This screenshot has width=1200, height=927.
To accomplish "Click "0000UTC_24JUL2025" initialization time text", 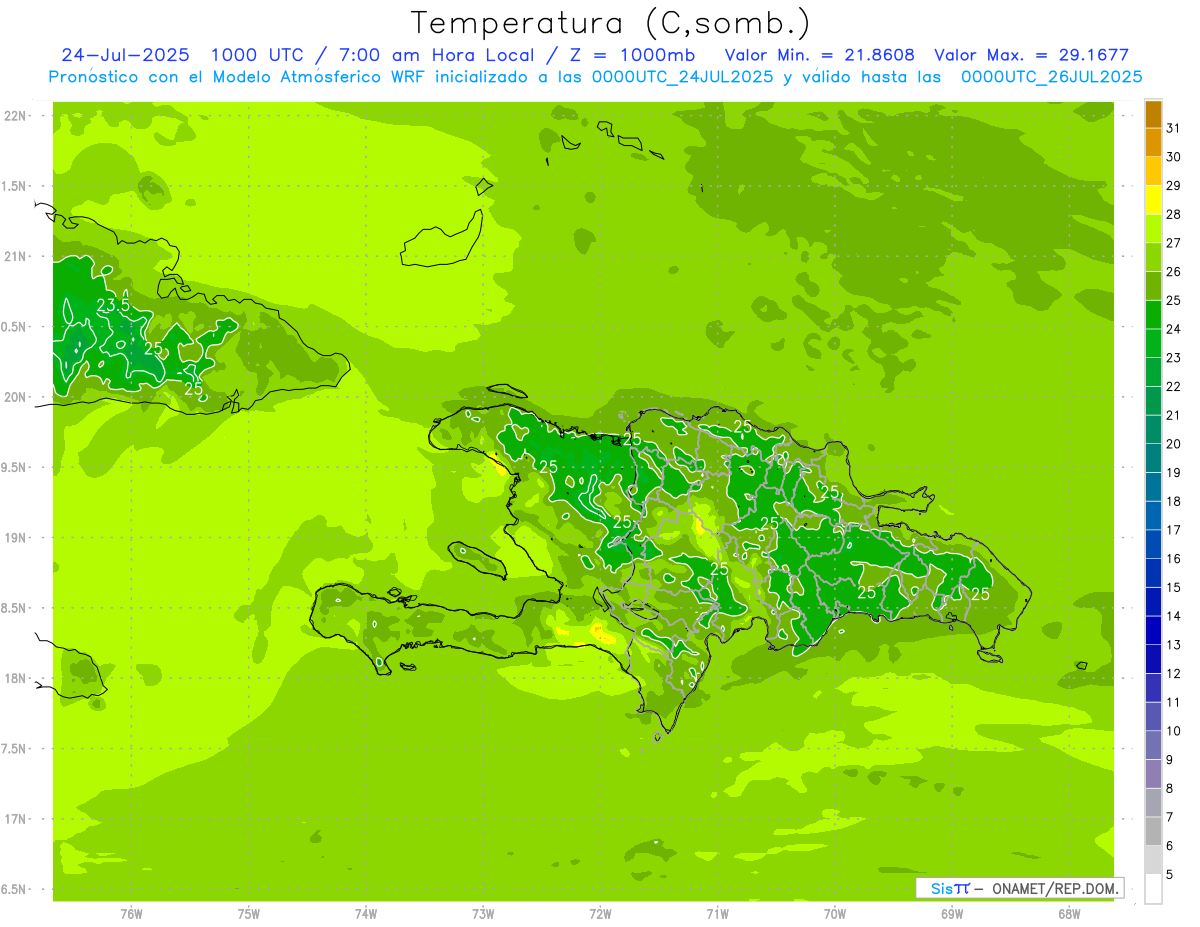I will tap(683, 77).
